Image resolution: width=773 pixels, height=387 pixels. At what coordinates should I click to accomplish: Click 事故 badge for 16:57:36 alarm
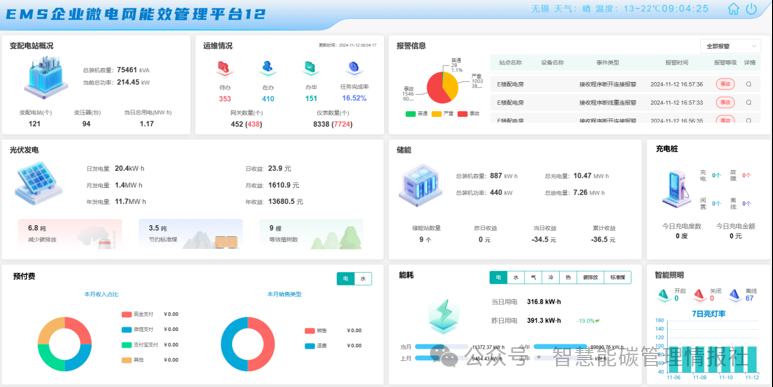point(725,84)
